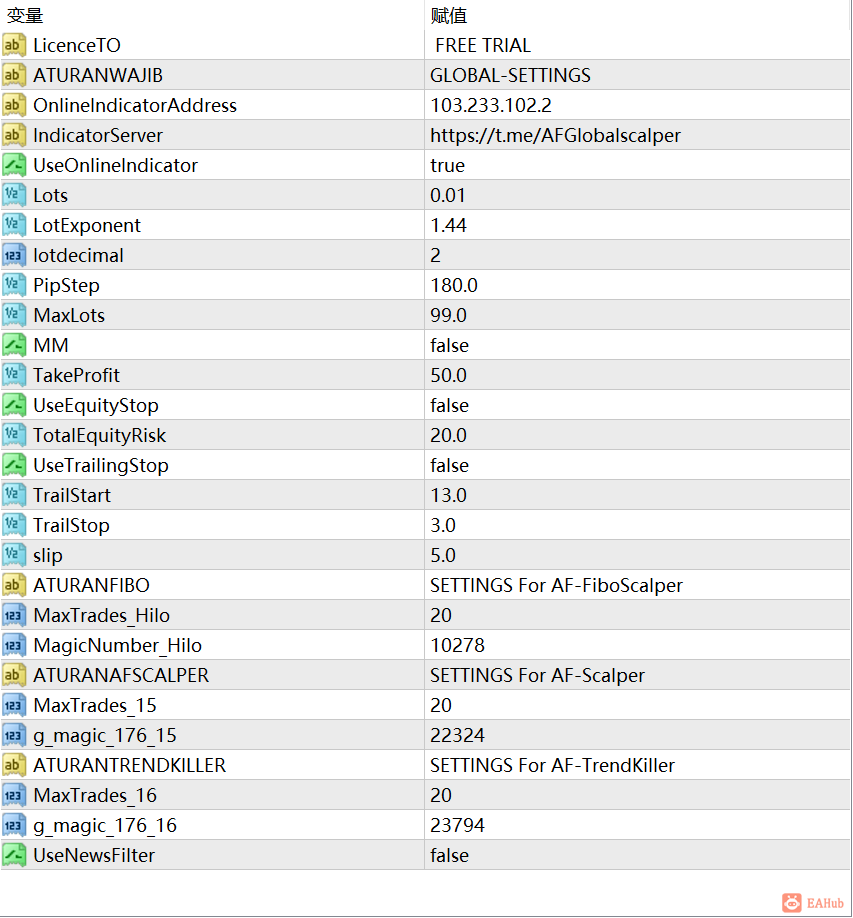
Task: Open the UseNewsFilter value dropdown
Action: [637, 855]
